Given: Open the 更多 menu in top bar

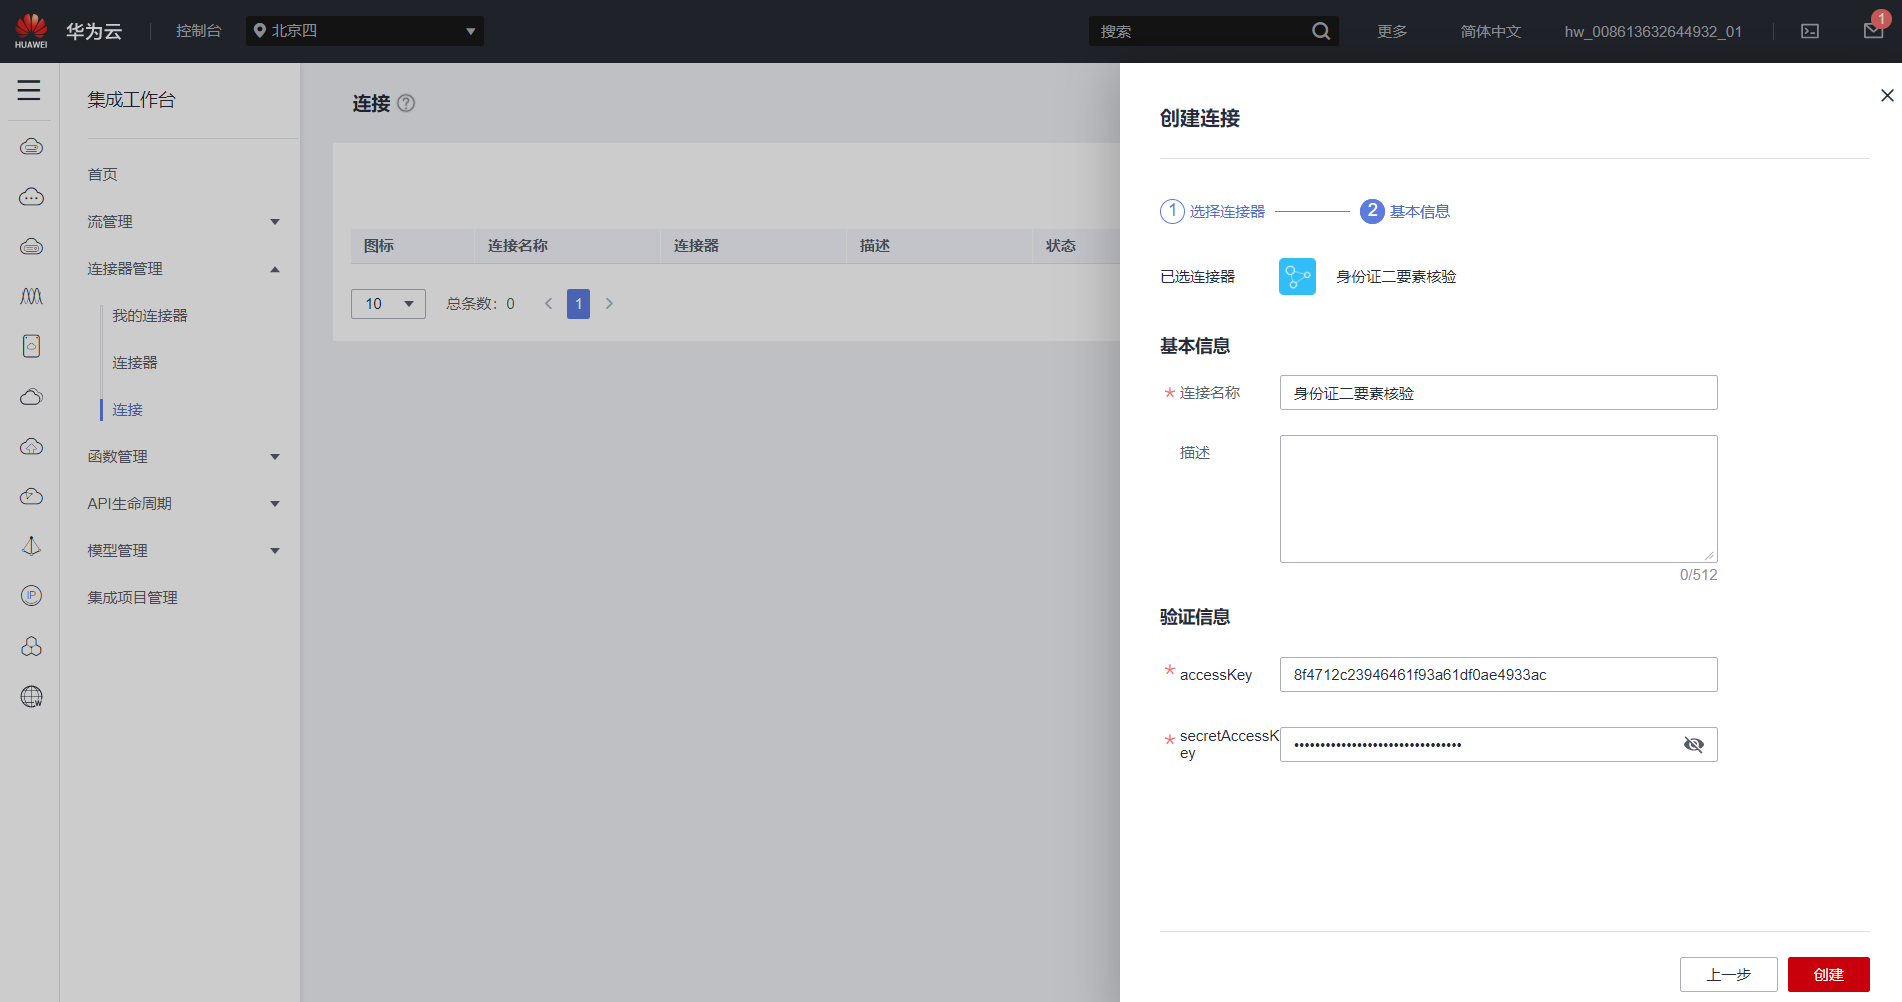Looking at the screenshot, I should (x=1392, y=31).
